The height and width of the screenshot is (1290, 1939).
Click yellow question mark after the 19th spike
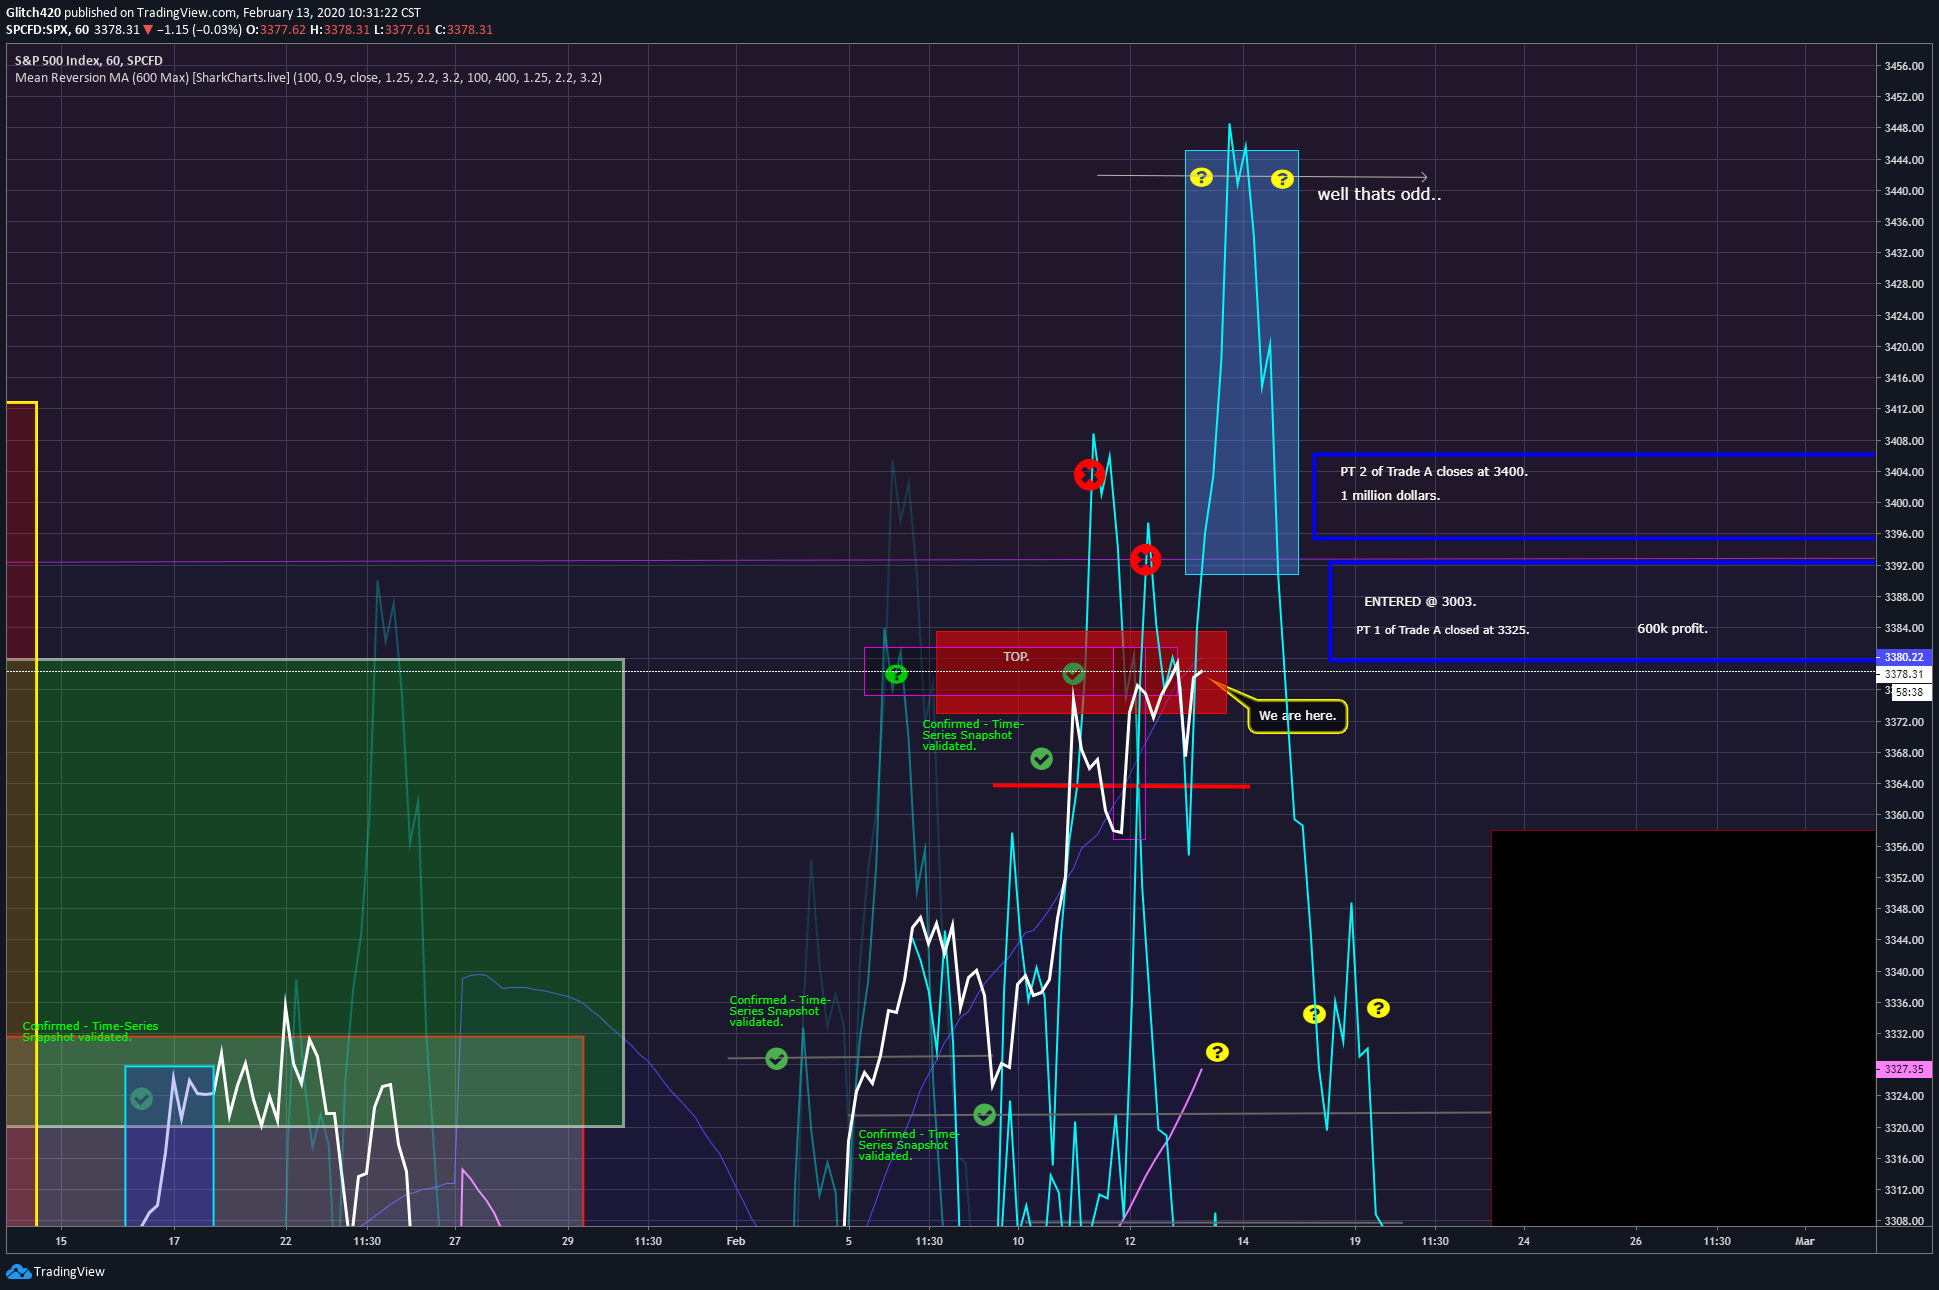(x=1378, y=1008)
